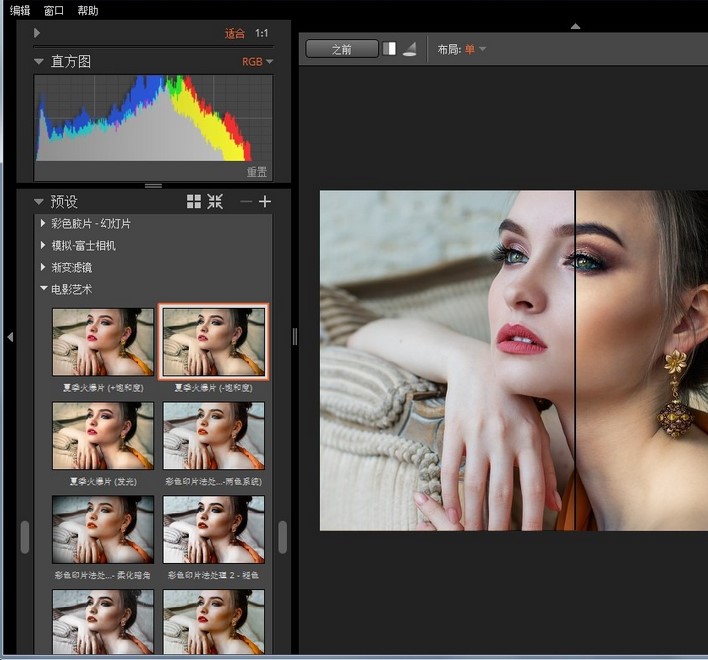The height and width of the screenshot is (660, 708).
Task: Click the collapse-all presets icon
Action: [215, 202]
